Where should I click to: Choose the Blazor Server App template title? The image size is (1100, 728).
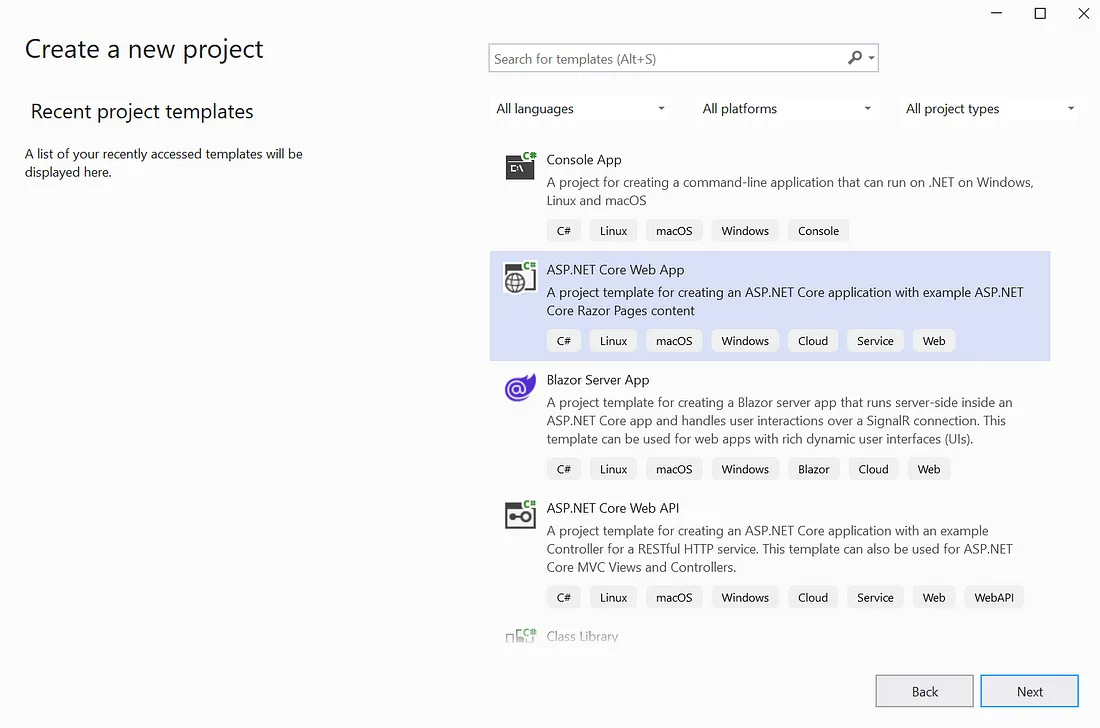pyautogui.click(x=598, y=380)
